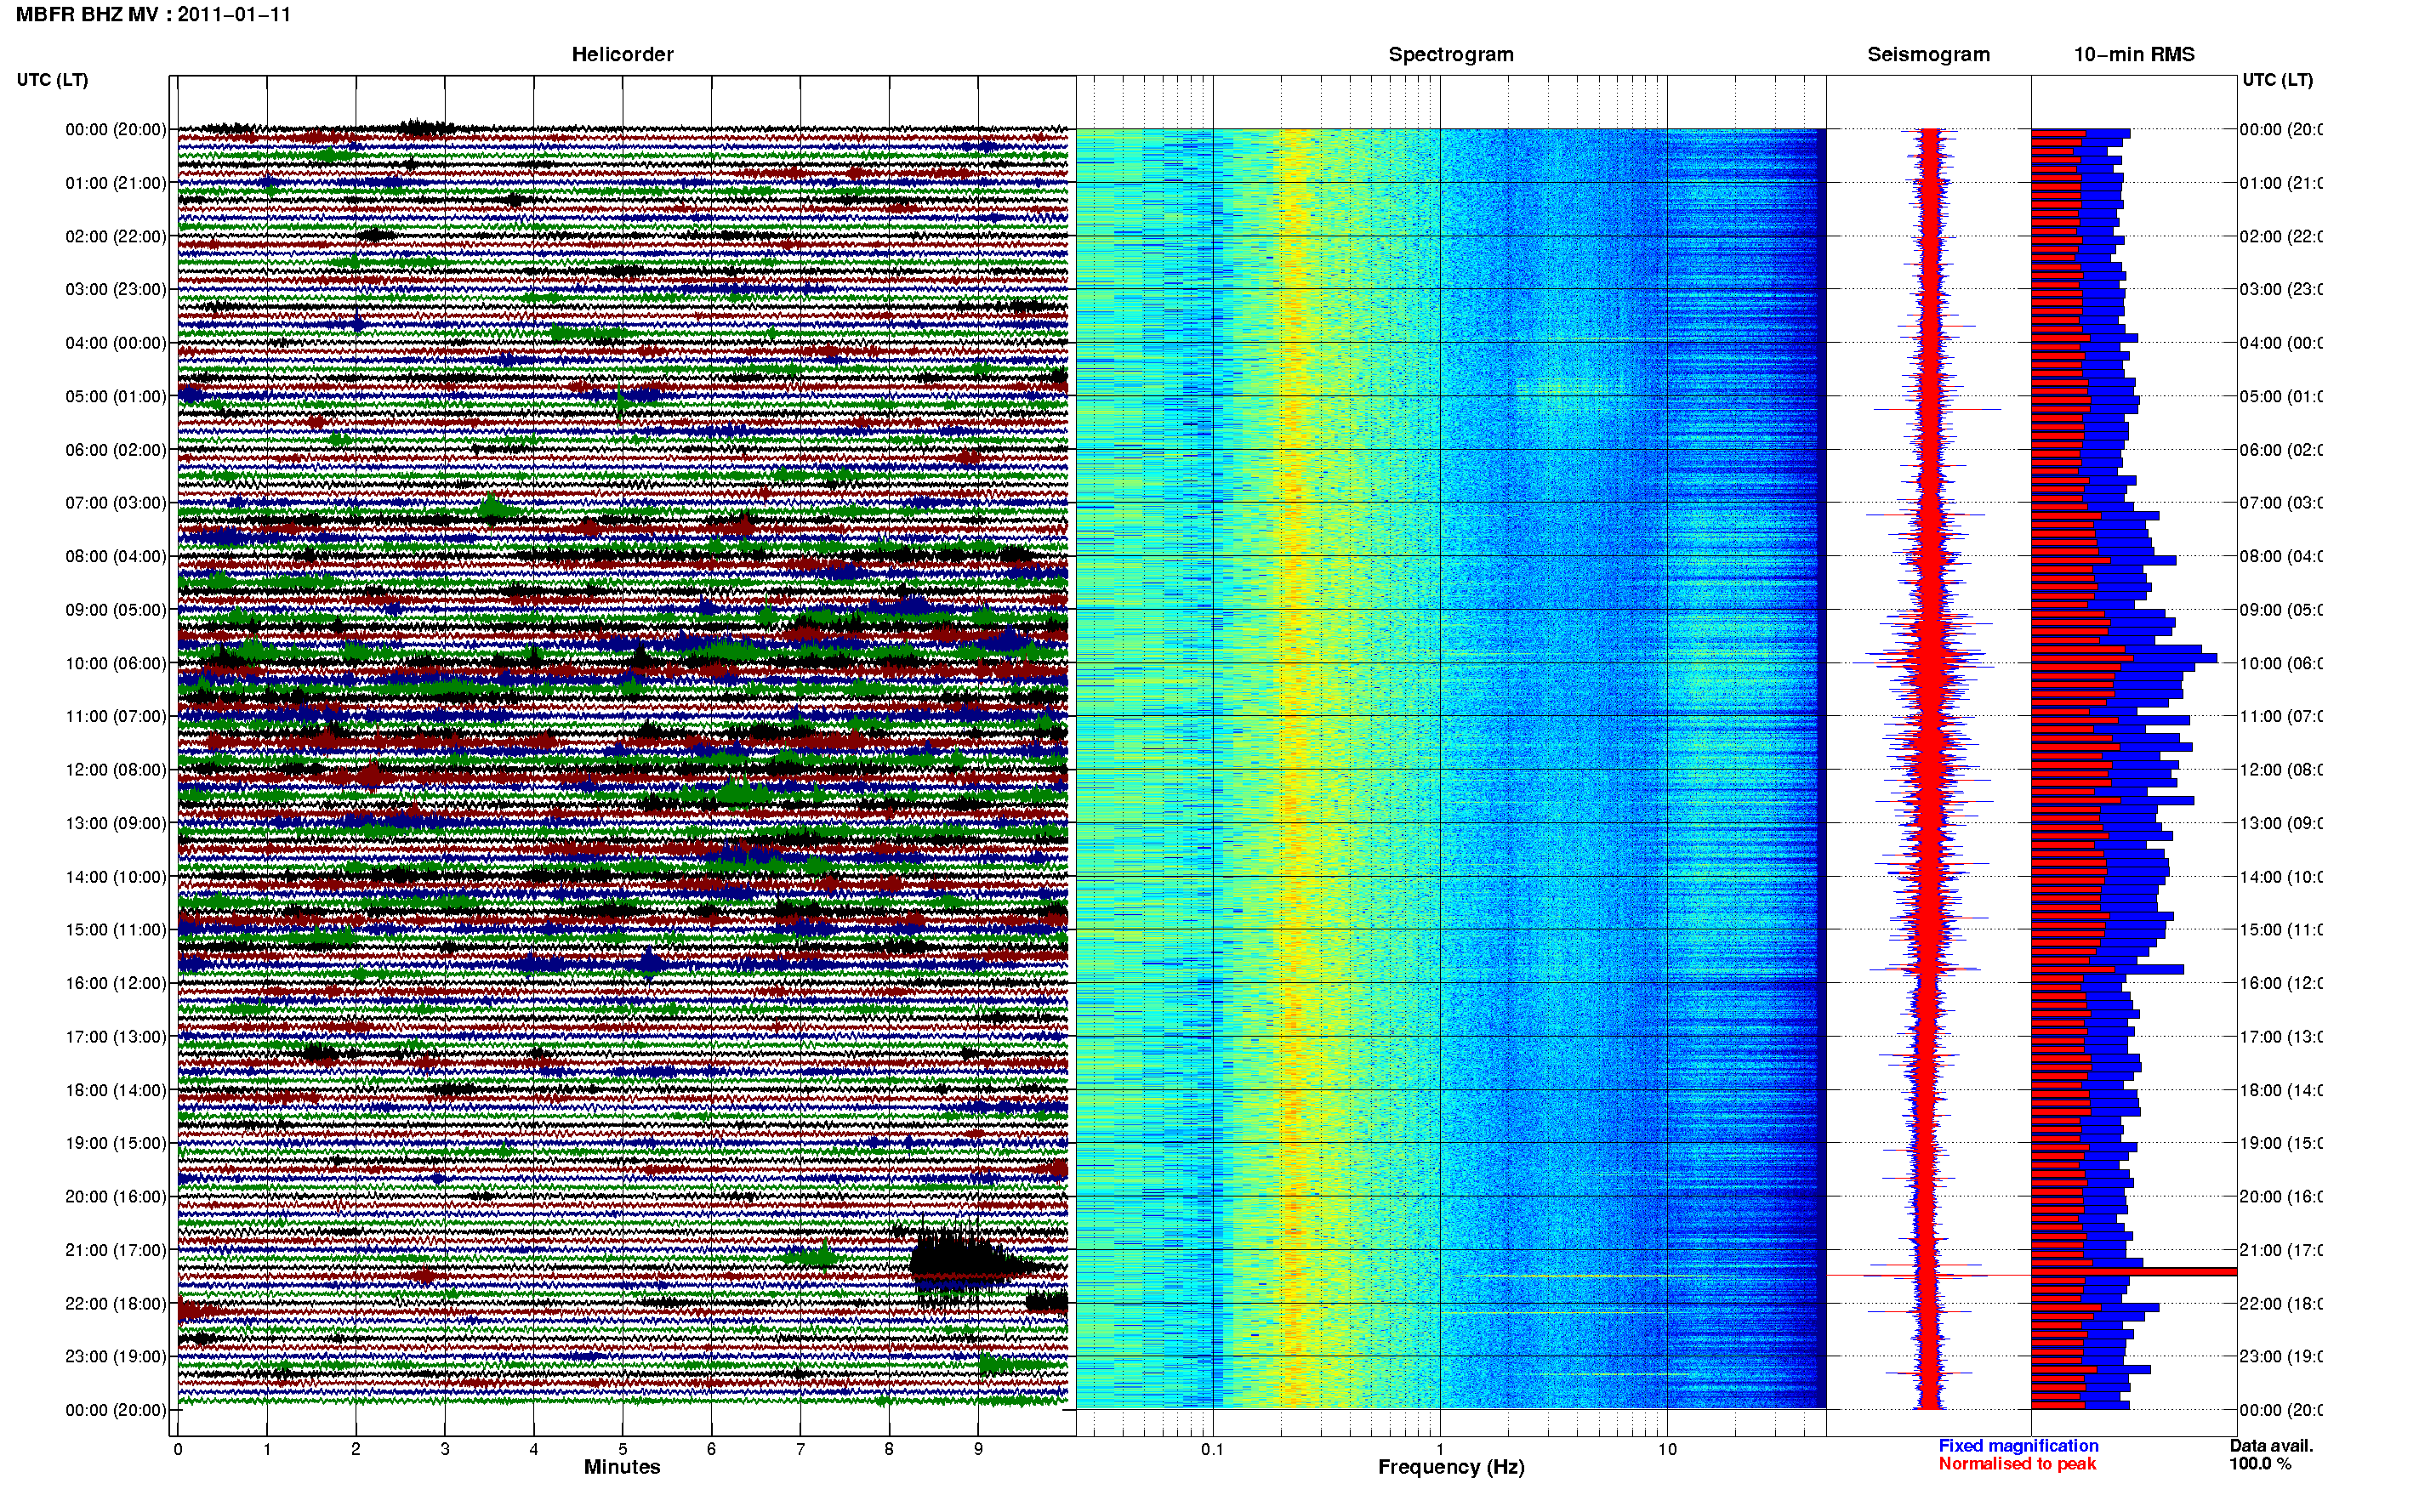Image resolution: width=2419 pixels, height=1512 pixels.
Task: Click the 'Data avail.' label
Action: [2271, 1446]
